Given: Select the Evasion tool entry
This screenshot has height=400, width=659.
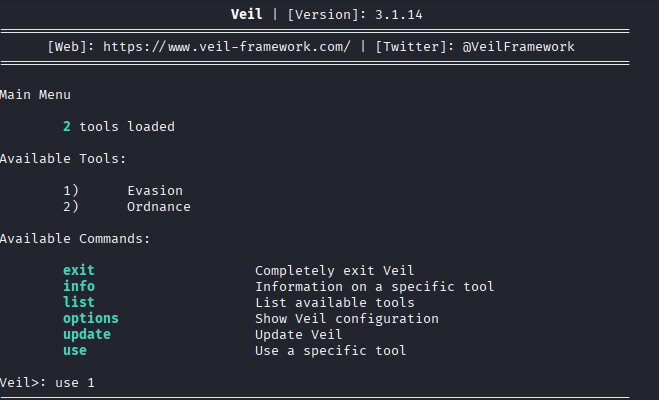Looking at the screenshot, I should [154, 191].
